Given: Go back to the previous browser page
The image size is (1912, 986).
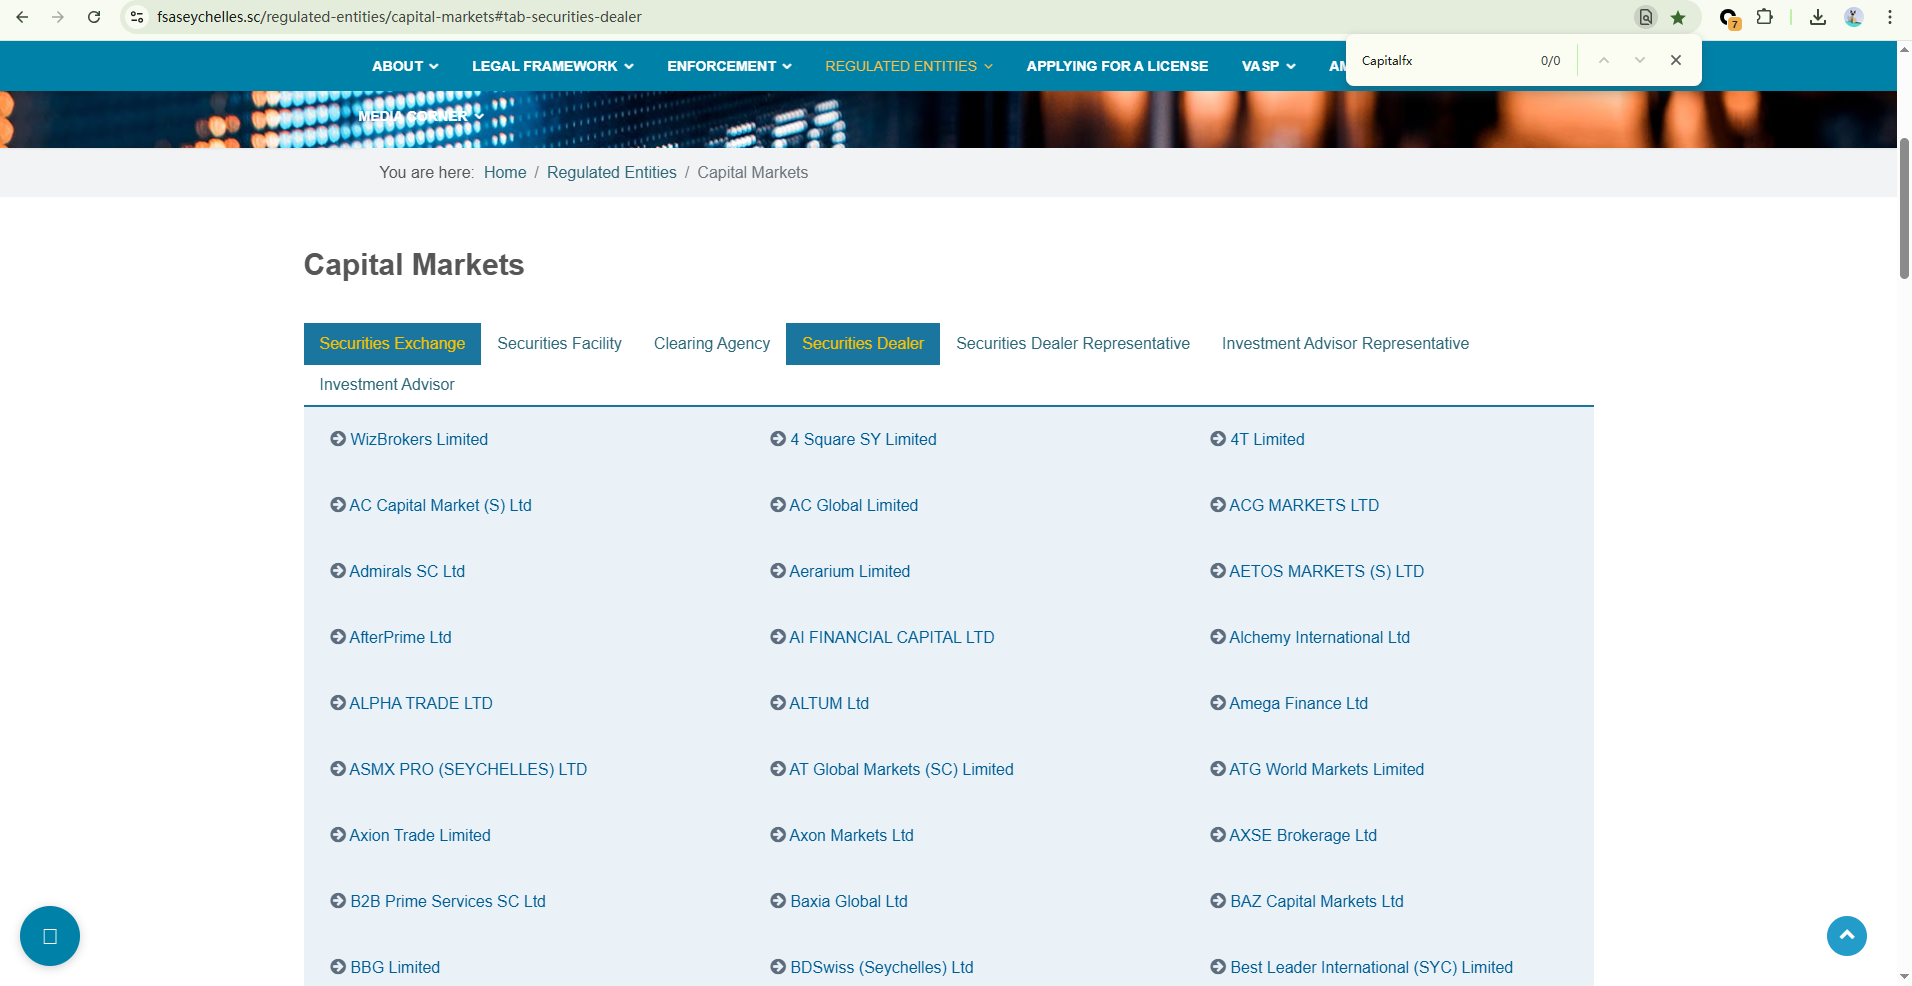Looking at the screenshot, I should (x=22, y=17).
